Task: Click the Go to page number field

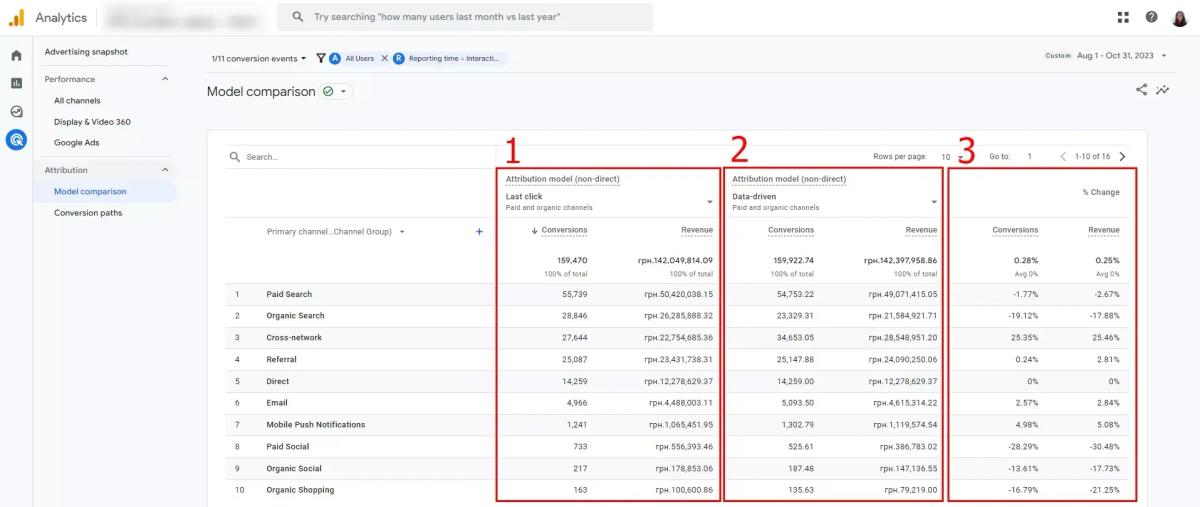Action: (x=1030, y=157)
